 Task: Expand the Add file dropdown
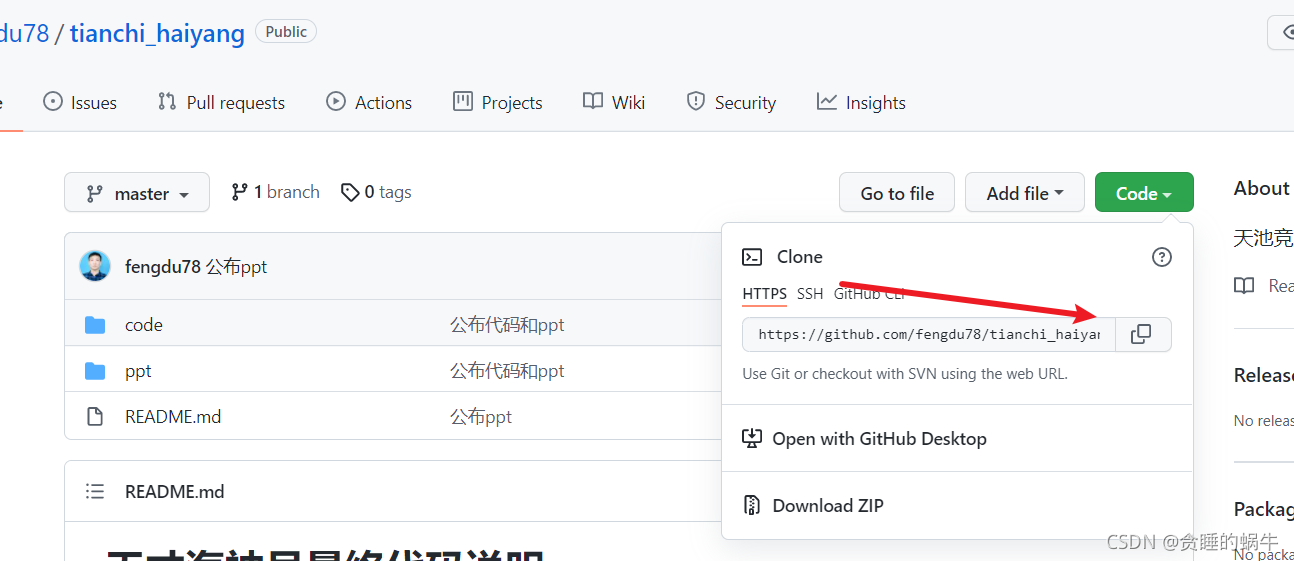[x=1025, y=193]
